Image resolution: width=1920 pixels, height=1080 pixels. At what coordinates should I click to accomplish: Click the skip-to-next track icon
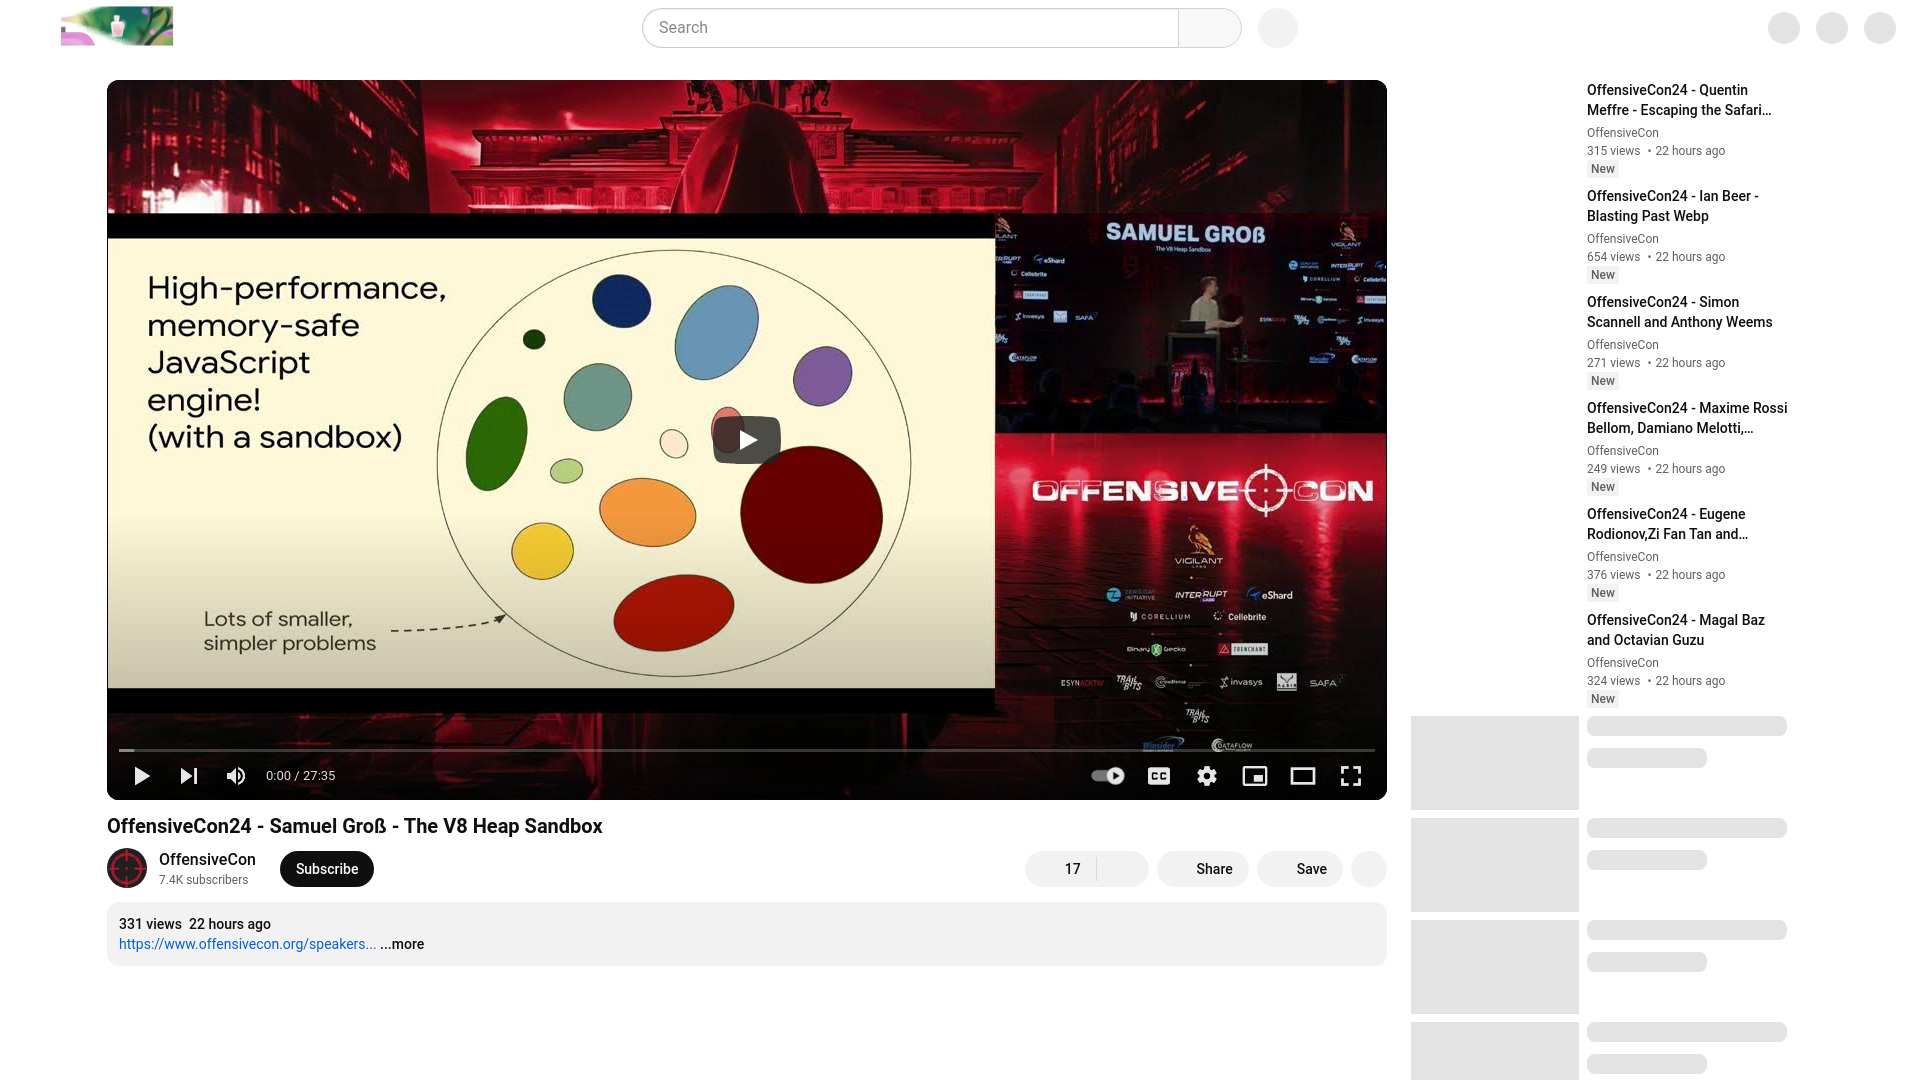point(189,775)
